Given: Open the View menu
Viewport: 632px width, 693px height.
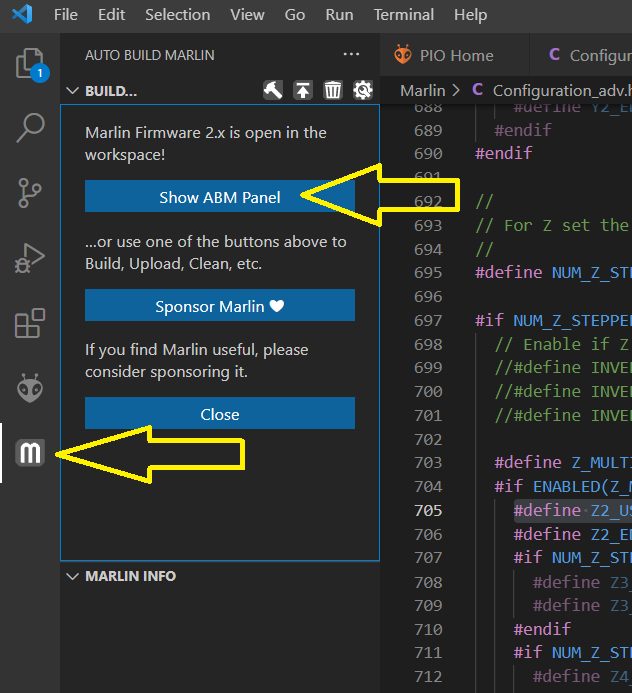Looking at the screenshot, I should click(x=247, y=15).
